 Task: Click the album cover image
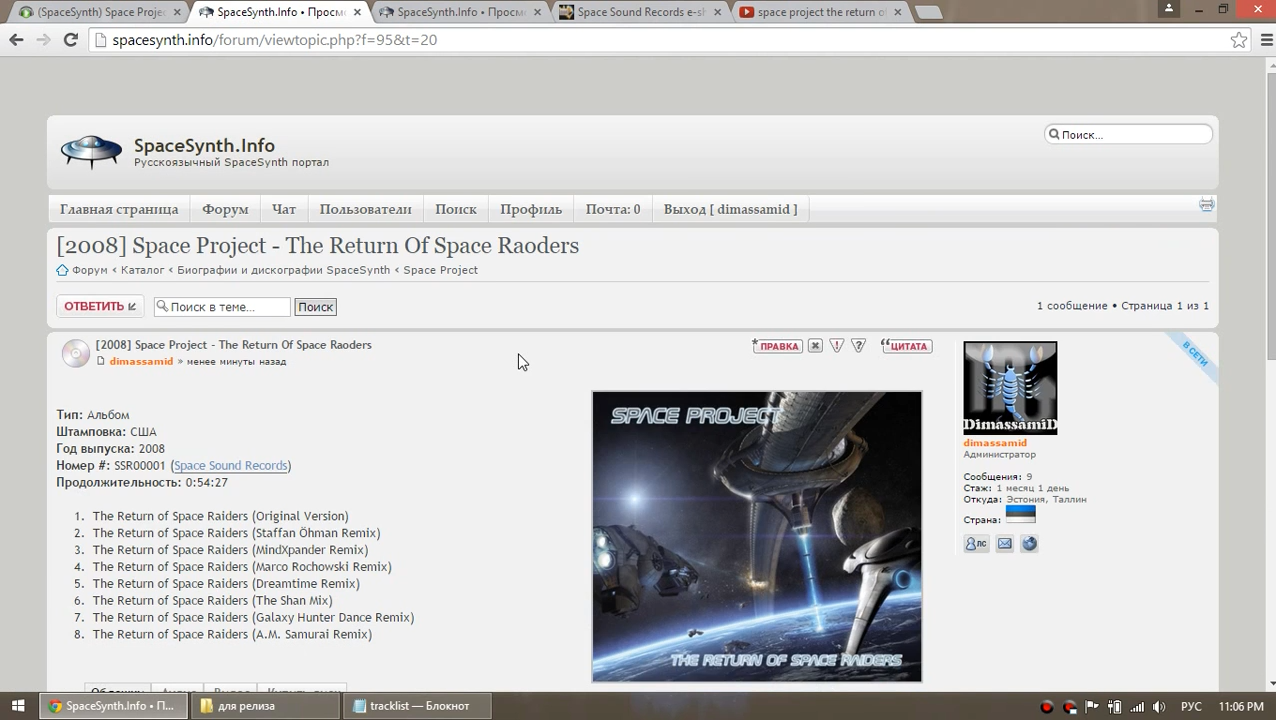pyautogui.click(x=757, y=536)
